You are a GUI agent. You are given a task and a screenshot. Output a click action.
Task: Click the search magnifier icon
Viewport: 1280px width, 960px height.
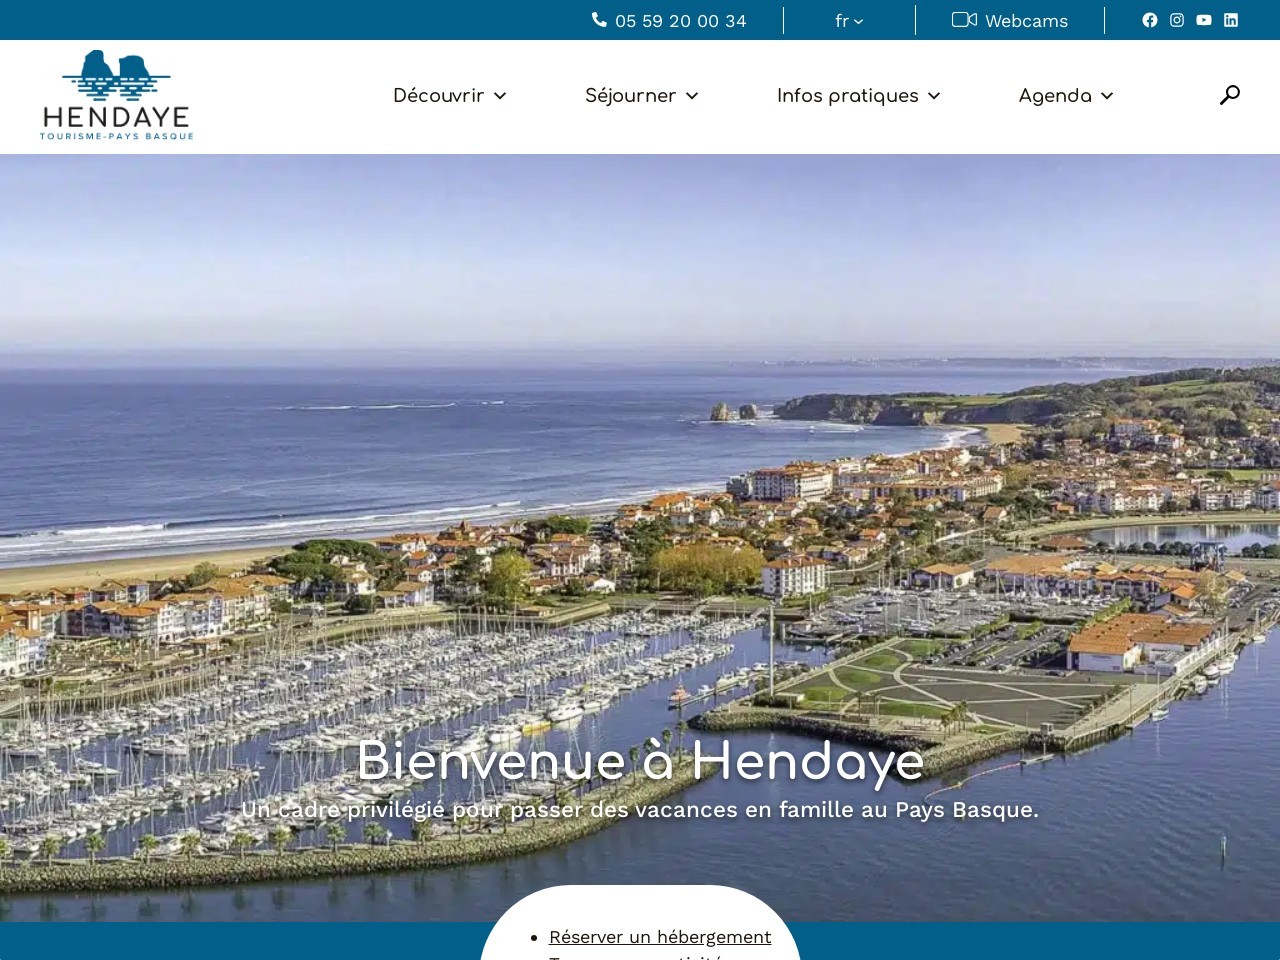coord(1230,95)
